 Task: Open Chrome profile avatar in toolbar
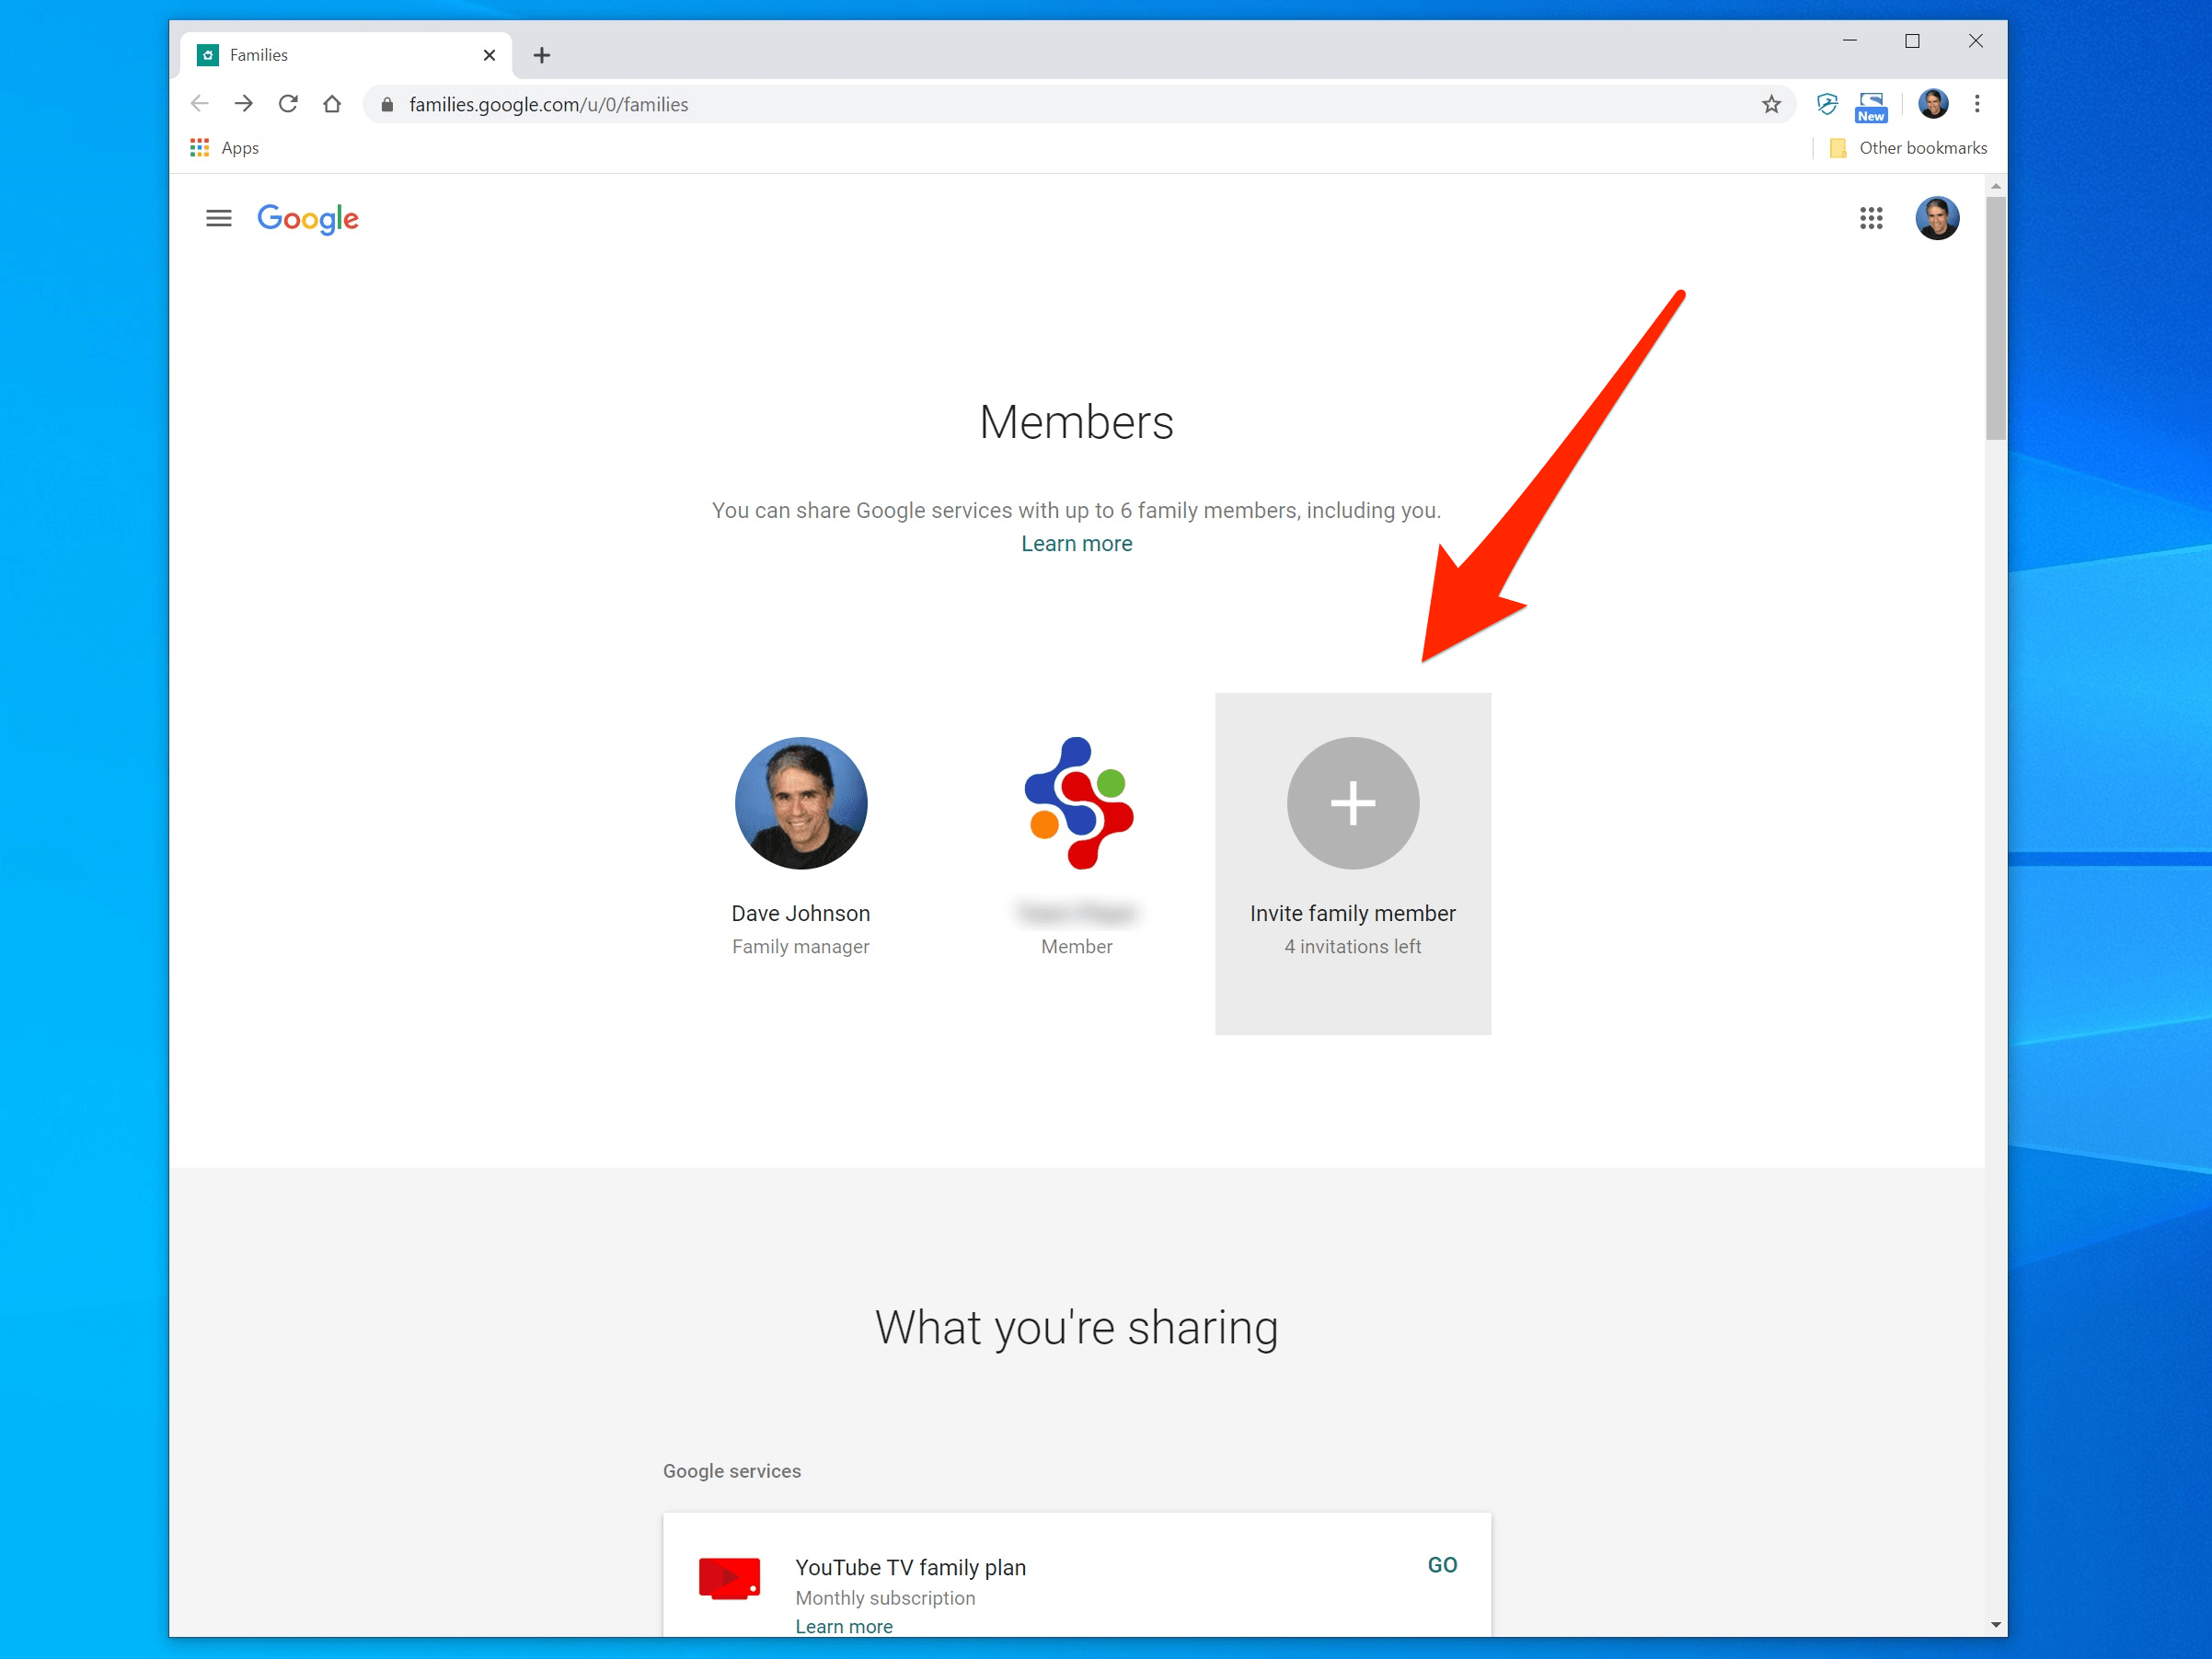click(1932, 104)
